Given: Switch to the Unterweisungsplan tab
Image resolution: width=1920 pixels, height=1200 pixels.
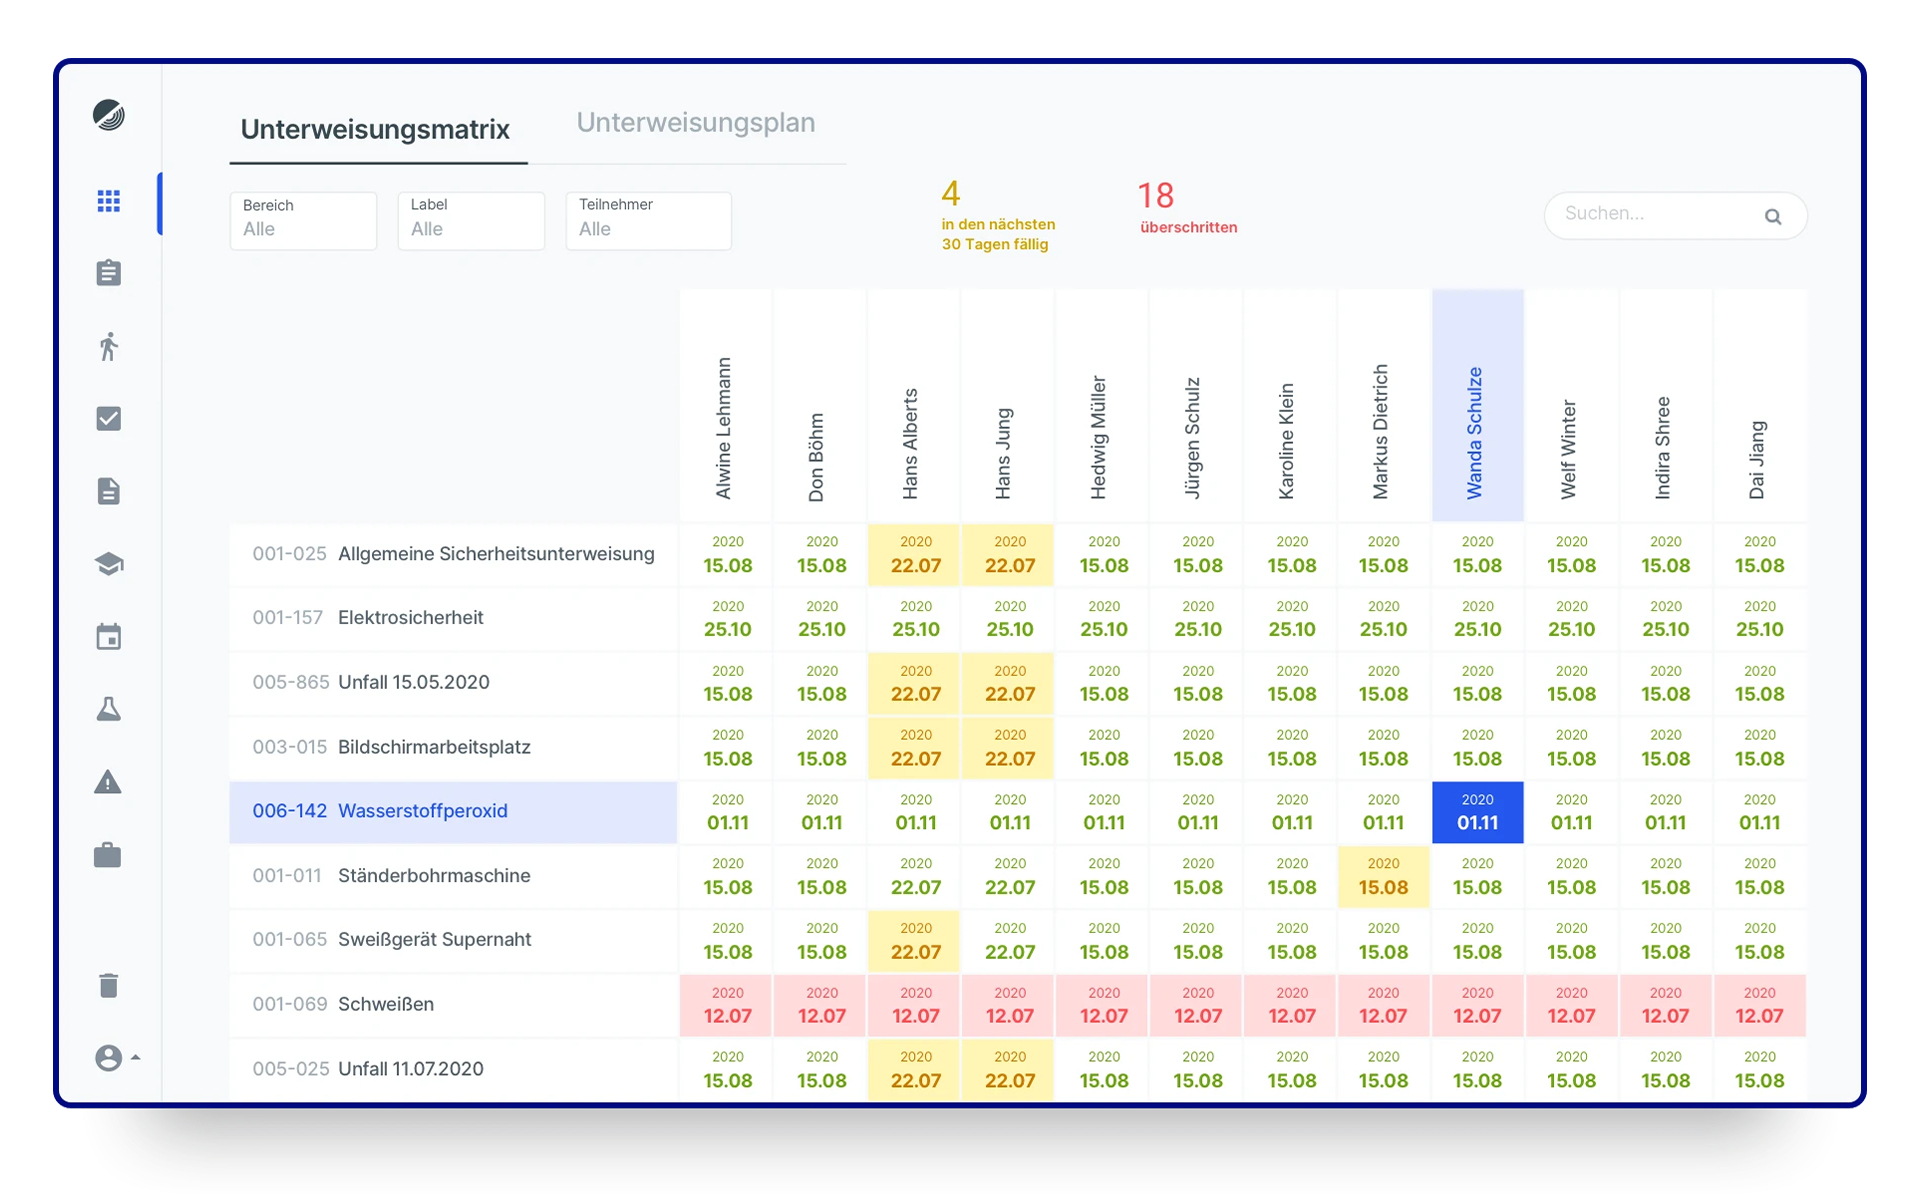Looking at the screenshot, I should (695, 123).
